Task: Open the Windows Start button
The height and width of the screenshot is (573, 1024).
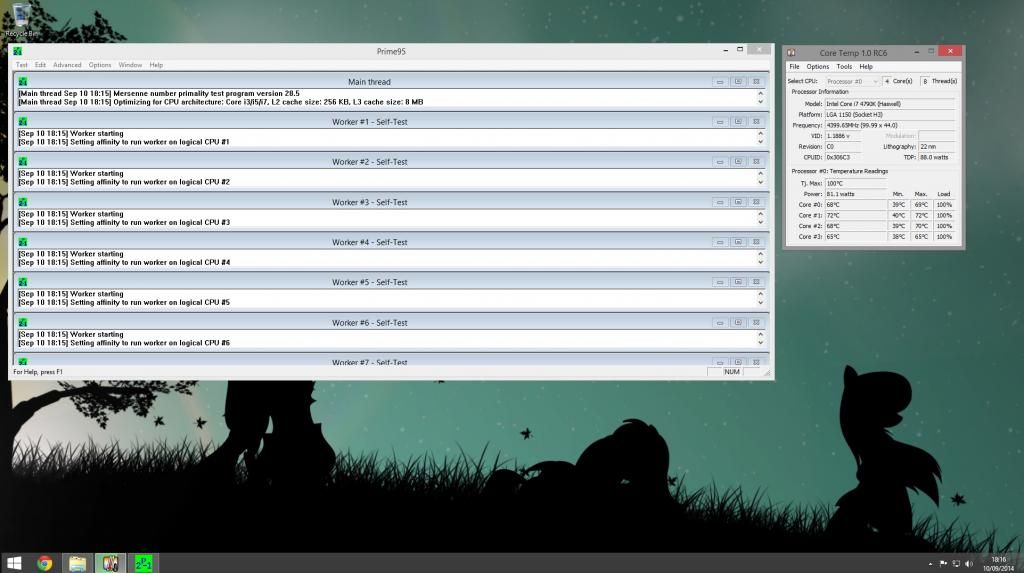Action: tap(14, 563)
